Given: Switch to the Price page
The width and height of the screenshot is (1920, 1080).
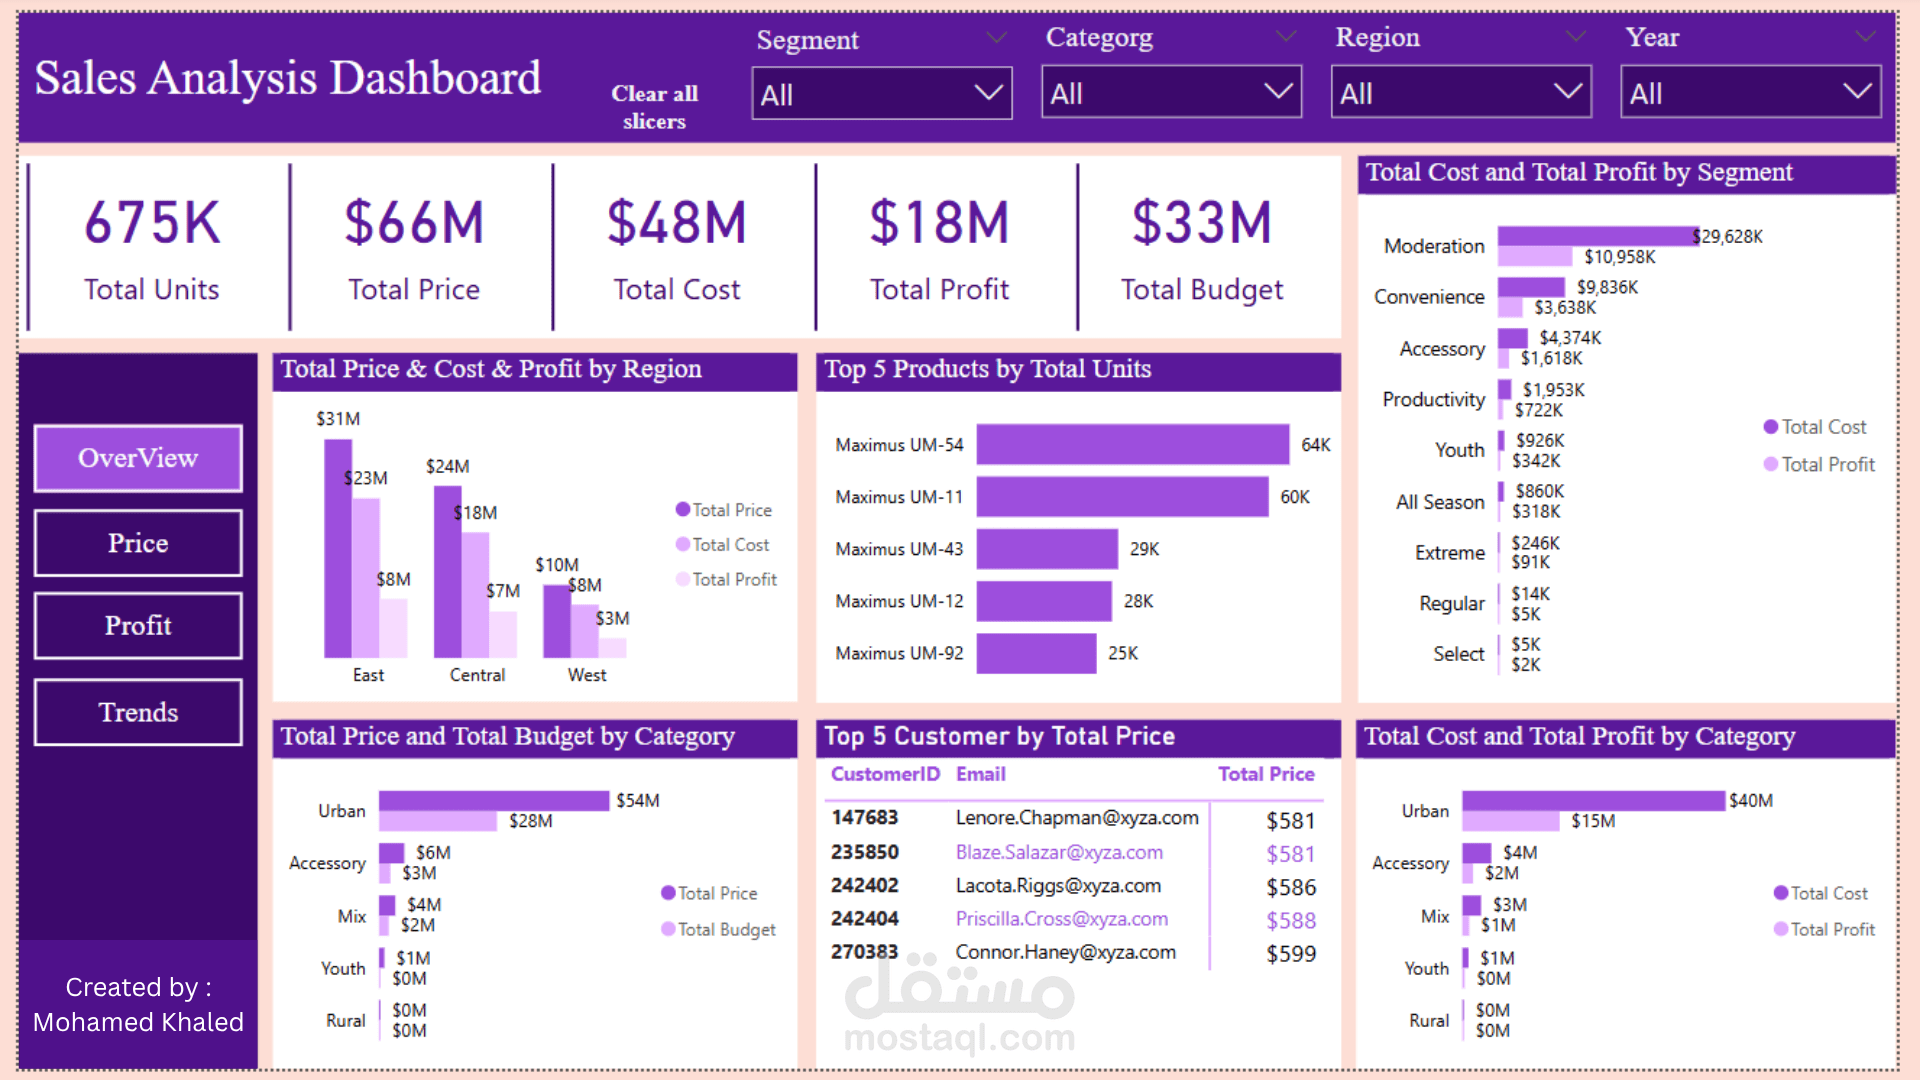Looking at the screenshot, I should point(138,543).
